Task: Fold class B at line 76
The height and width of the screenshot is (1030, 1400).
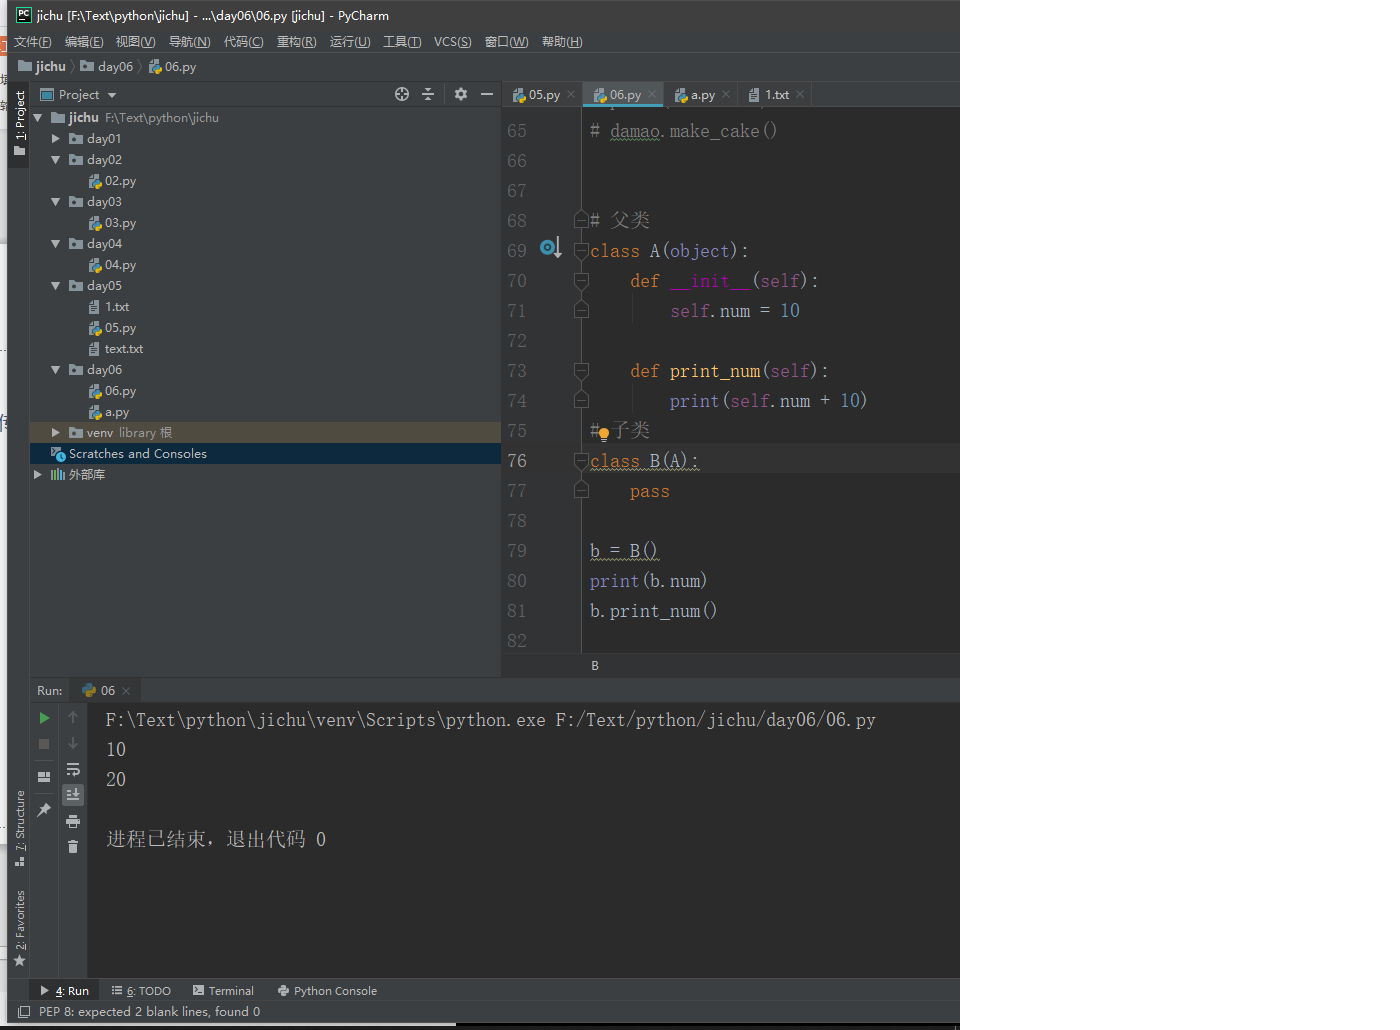Action: (x=581, y=461)
